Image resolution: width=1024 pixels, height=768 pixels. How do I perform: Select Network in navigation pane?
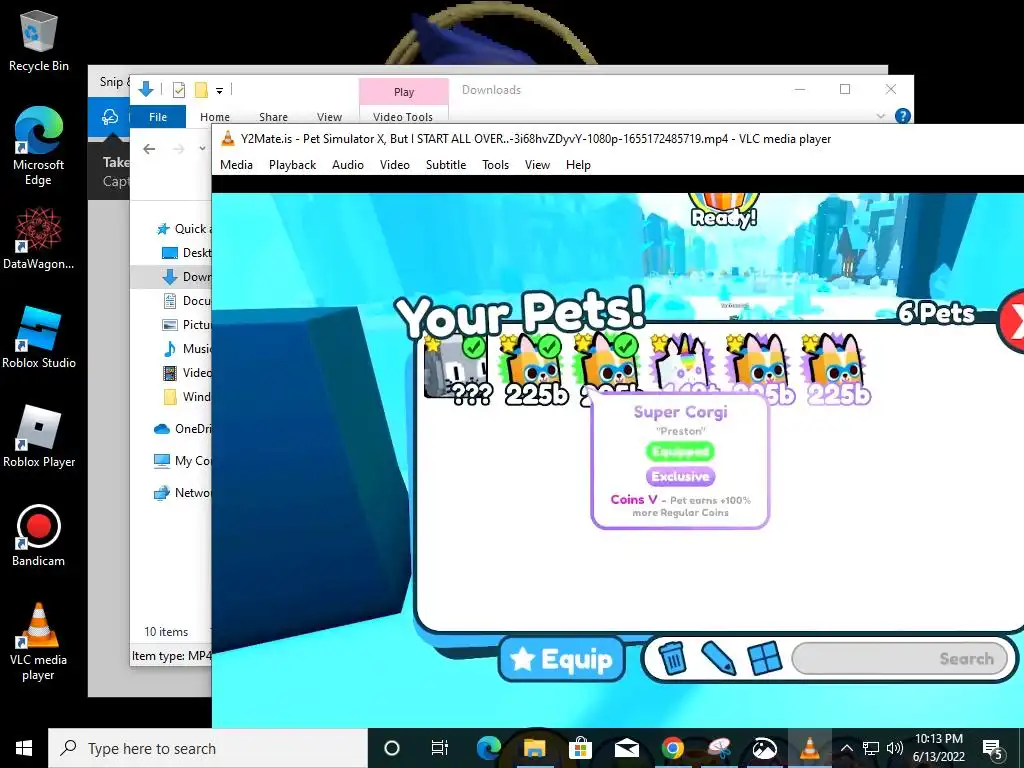[182, 492]
